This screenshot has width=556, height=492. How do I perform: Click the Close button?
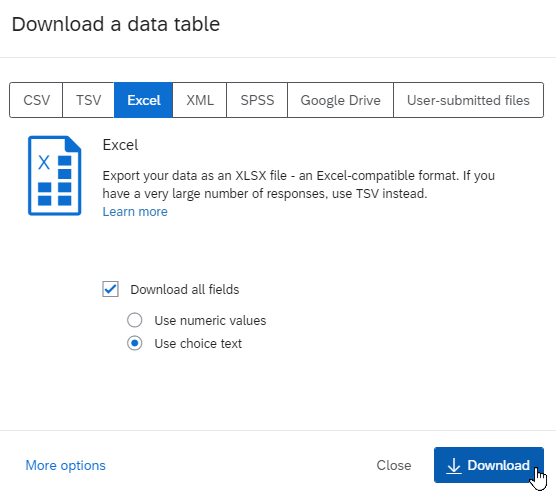tap(394, 465)
